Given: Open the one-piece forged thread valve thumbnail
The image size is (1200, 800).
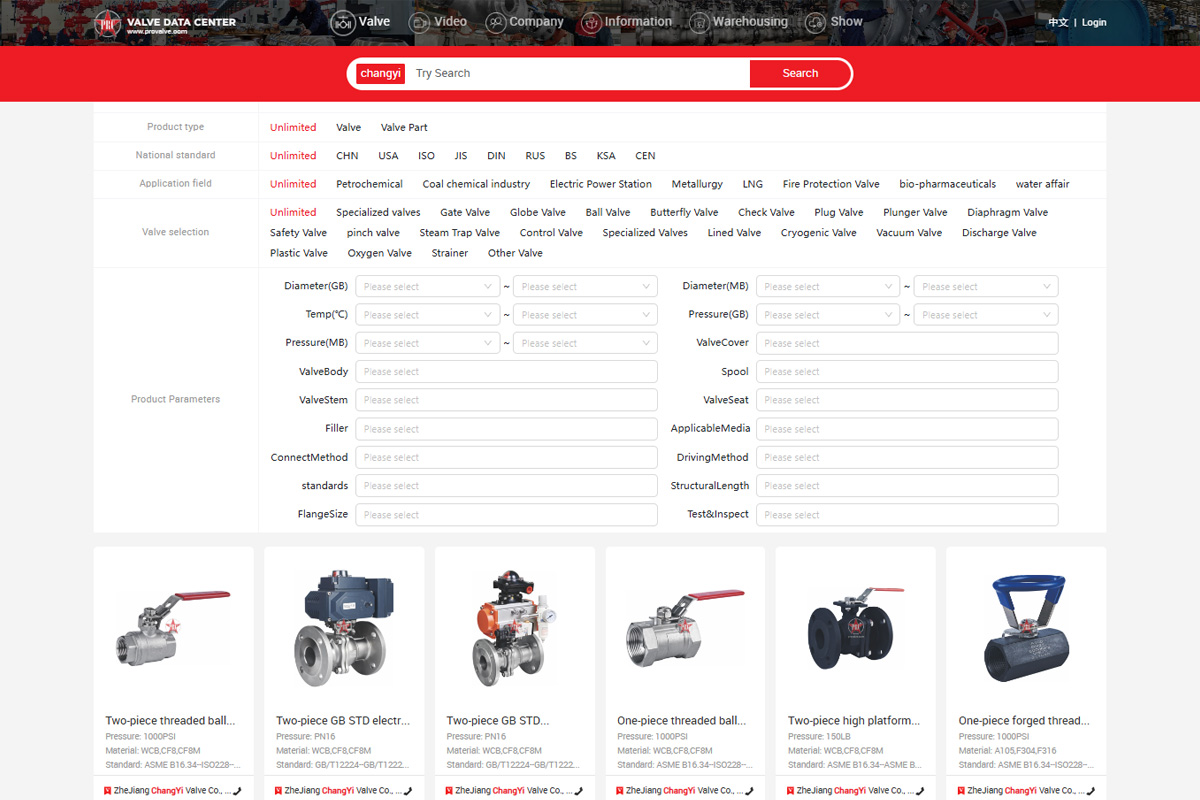Looking at the screenshot, I should click(1025, 628).
